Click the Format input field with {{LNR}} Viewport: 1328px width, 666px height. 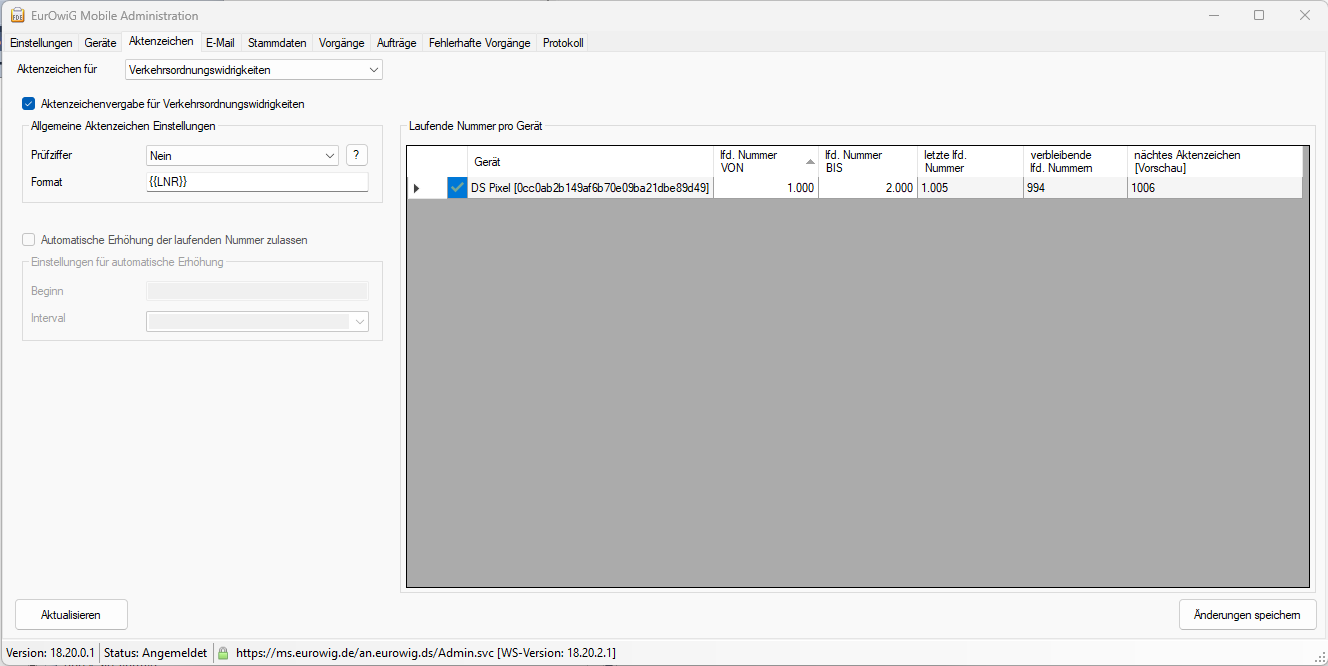(257, 182)
